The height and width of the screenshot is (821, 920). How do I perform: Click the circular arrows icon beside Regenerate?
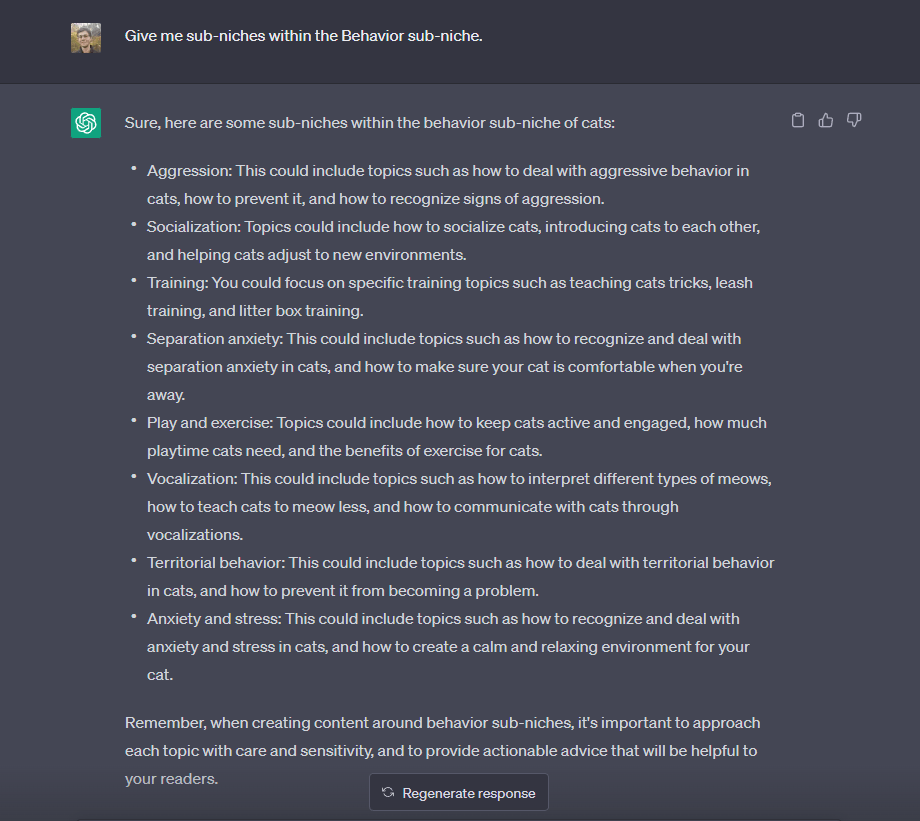(388, 793)
